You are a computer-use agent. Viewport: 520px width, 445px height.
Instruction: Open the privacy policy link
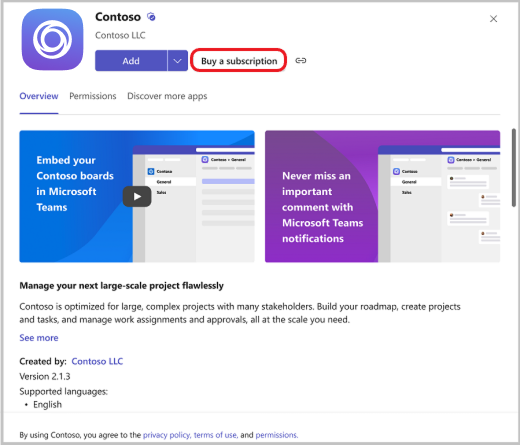click(x=167, y=435)
